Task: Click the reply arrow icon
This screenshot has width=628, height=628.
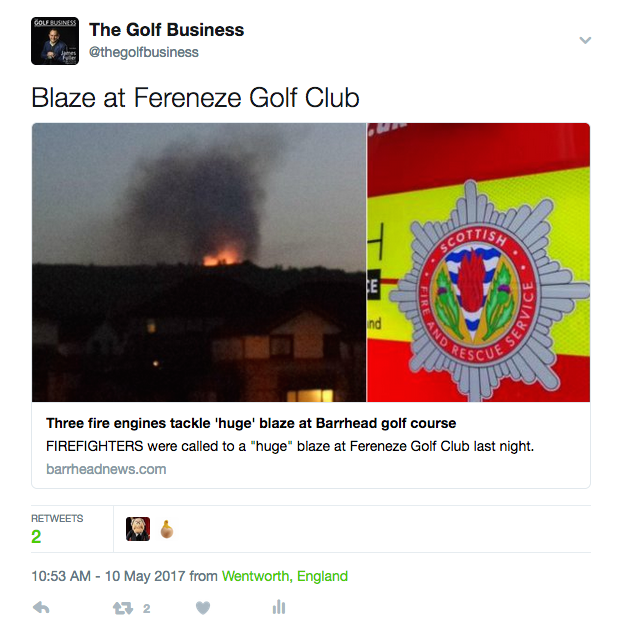Action: coord(41,608)
